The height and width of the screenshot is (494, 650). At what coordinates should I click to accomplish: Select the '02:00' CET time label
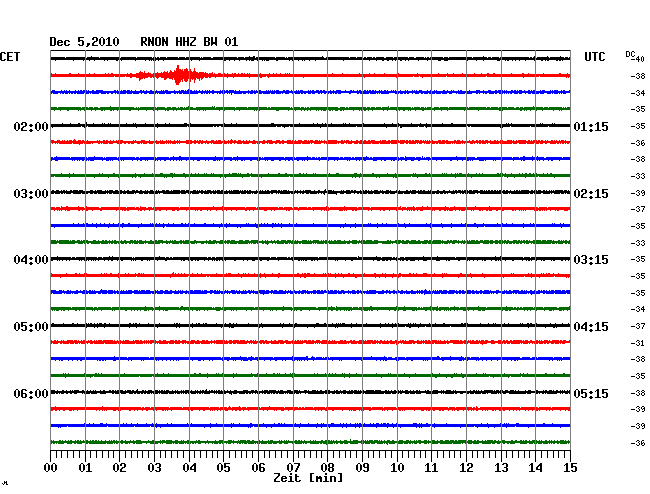31,126
